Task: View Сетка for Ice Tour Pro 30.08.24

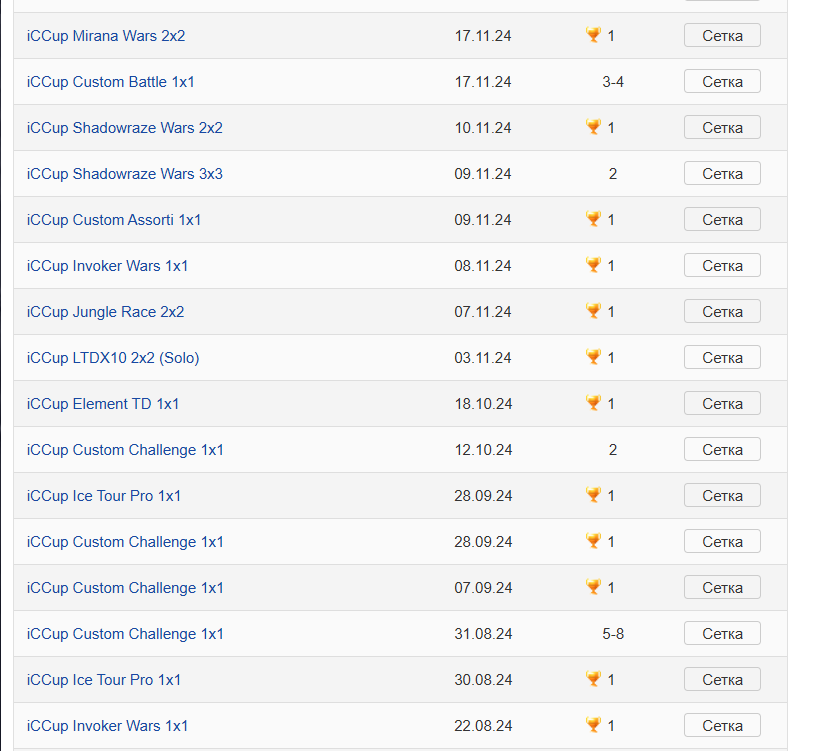Action: pyautogui.click(x=722, y=679)
